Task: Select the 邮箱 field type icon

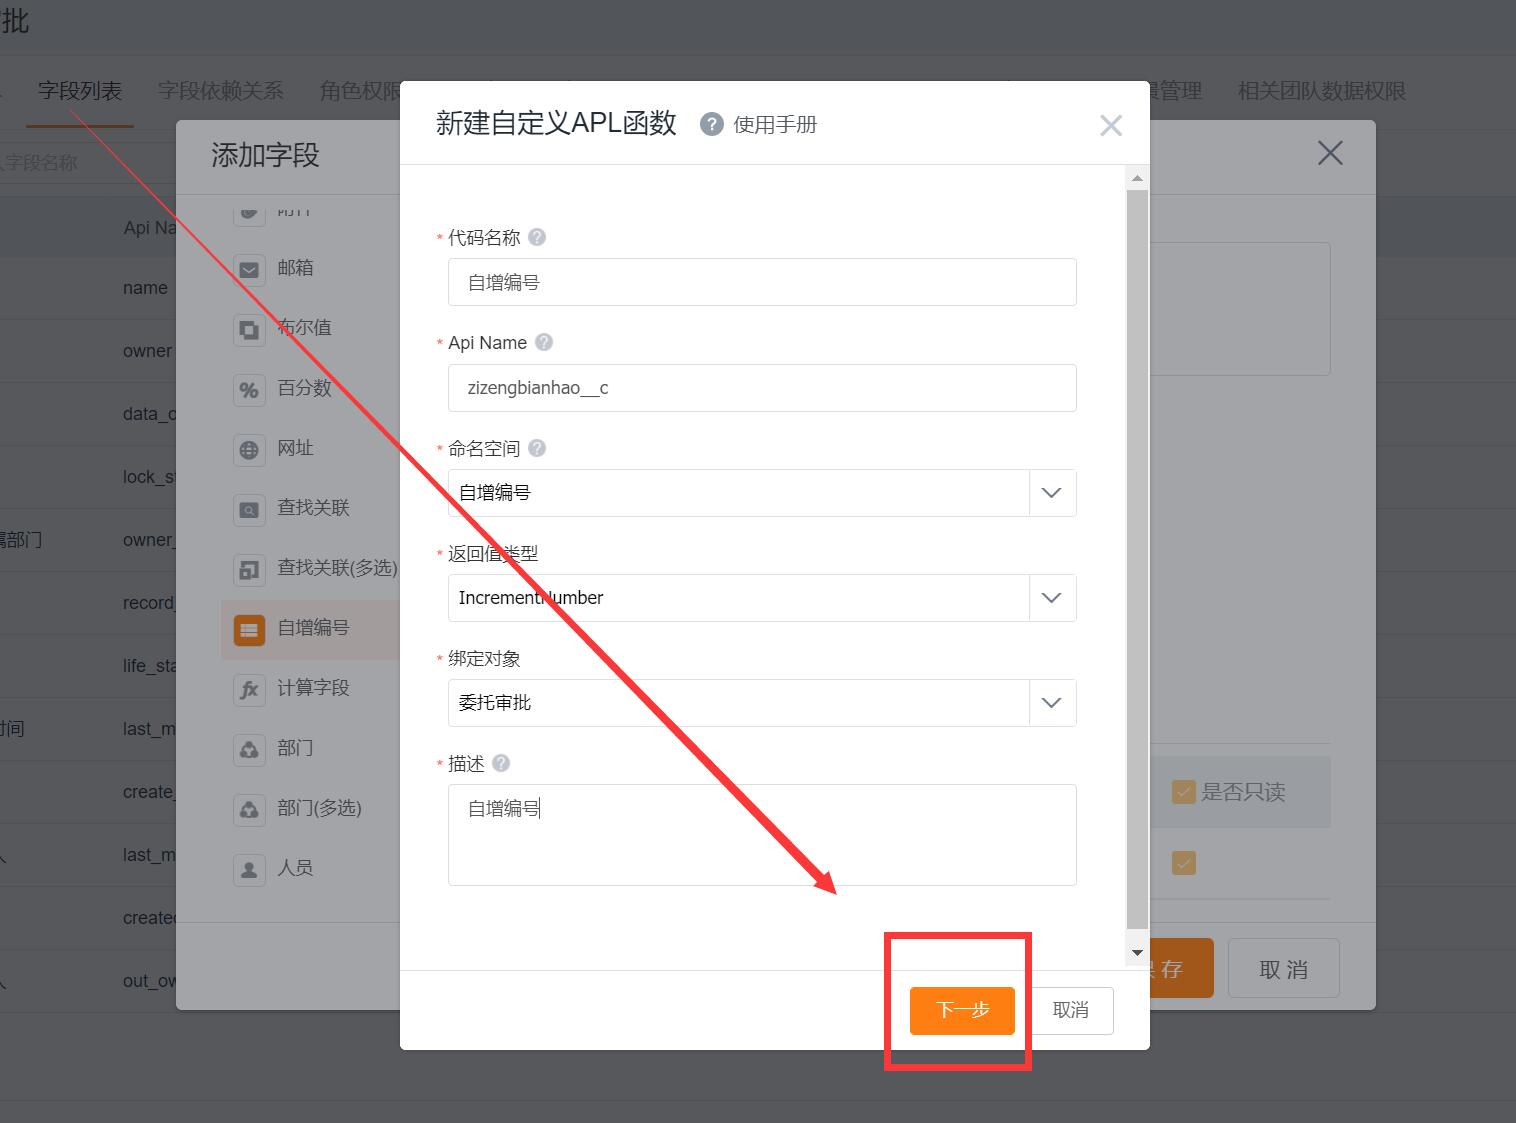Action: click(249, 269)
